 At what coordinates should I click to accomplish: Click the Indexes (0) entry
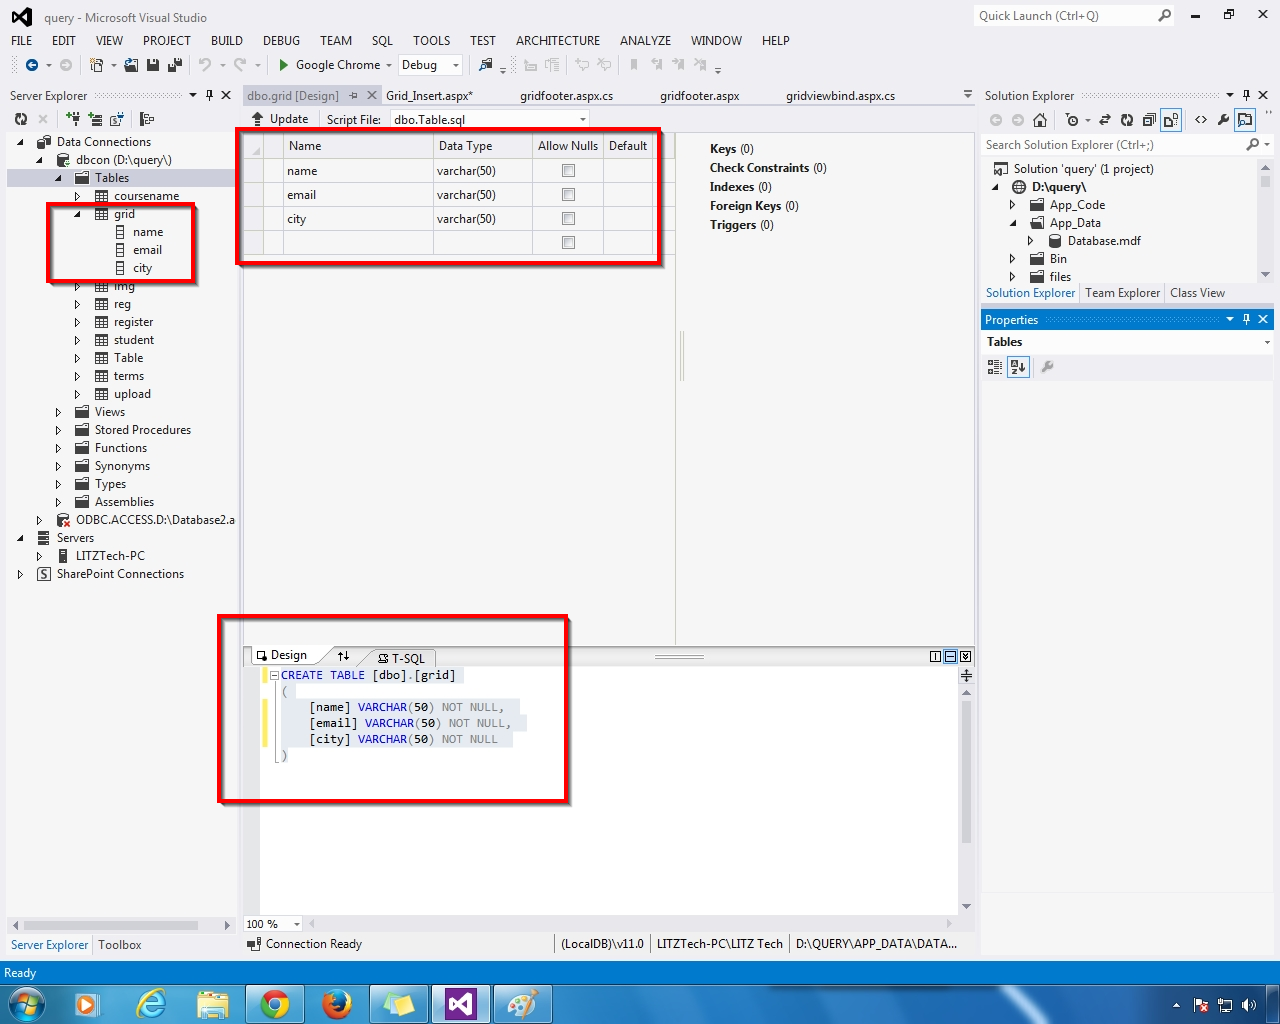741,187
